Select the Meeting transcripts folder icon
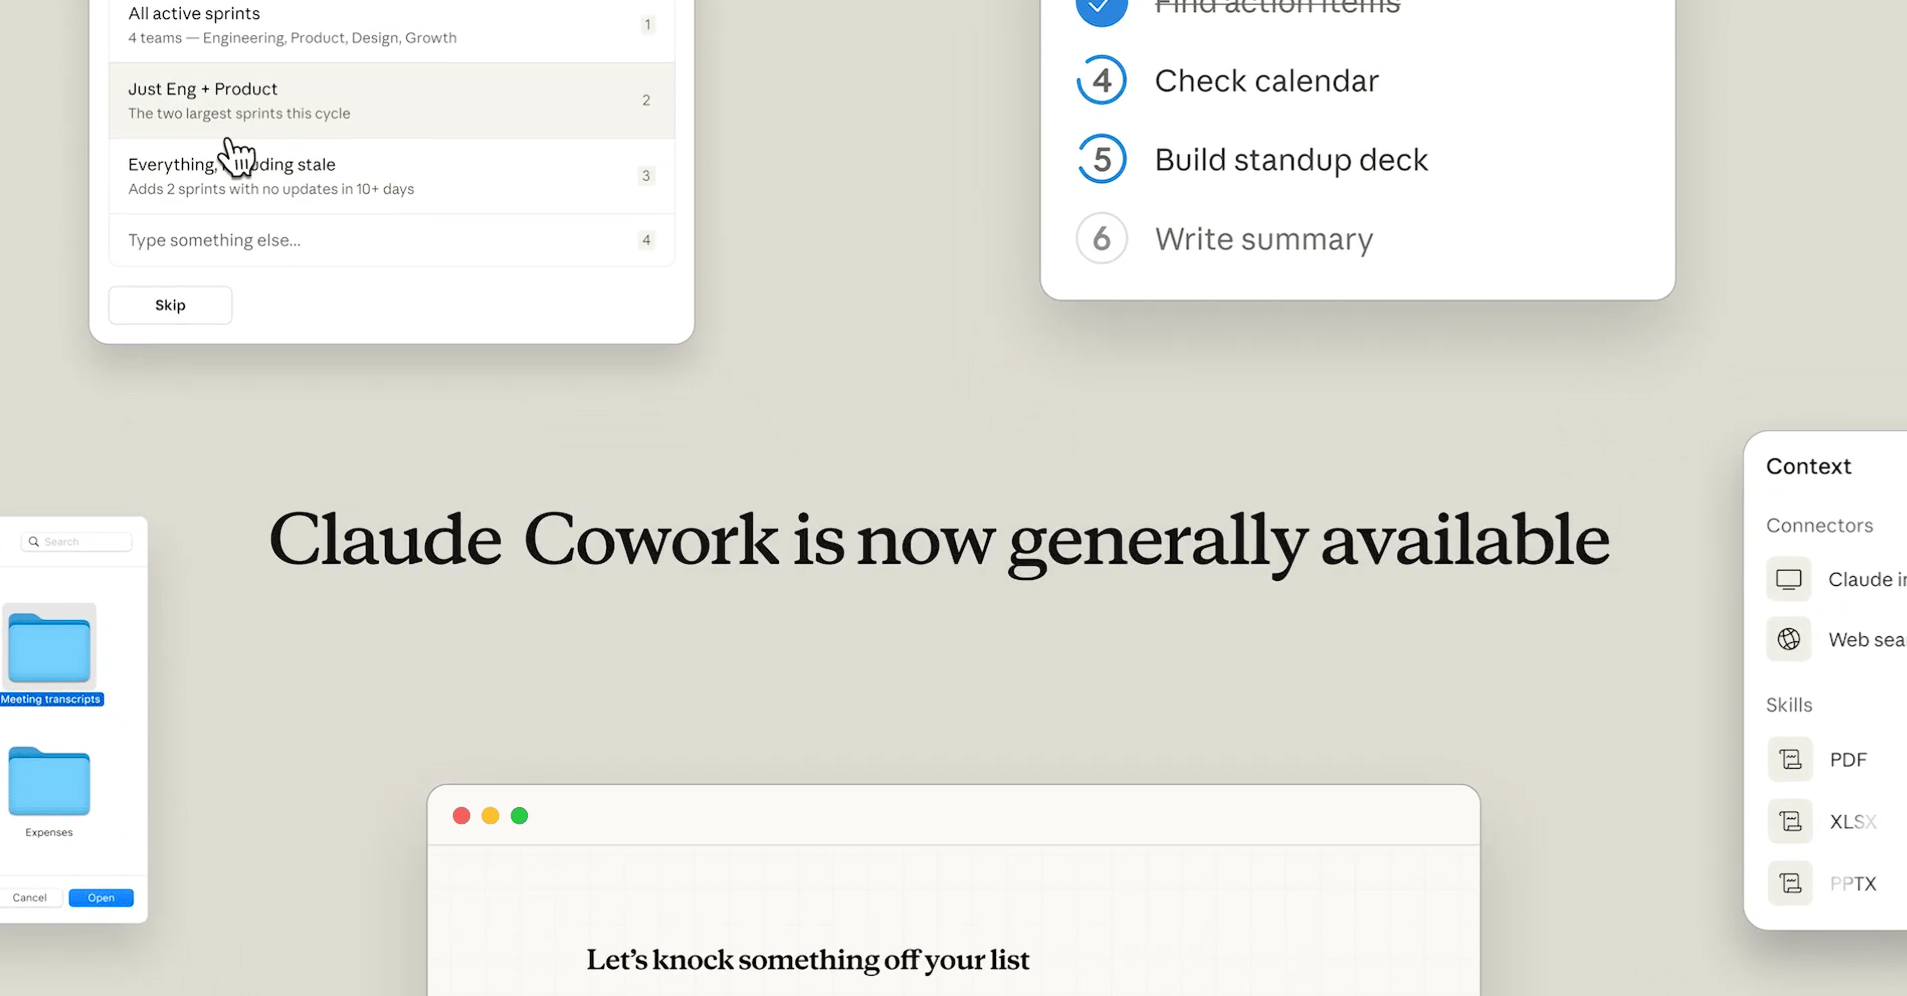1907x996 pixels. (49, 647)
